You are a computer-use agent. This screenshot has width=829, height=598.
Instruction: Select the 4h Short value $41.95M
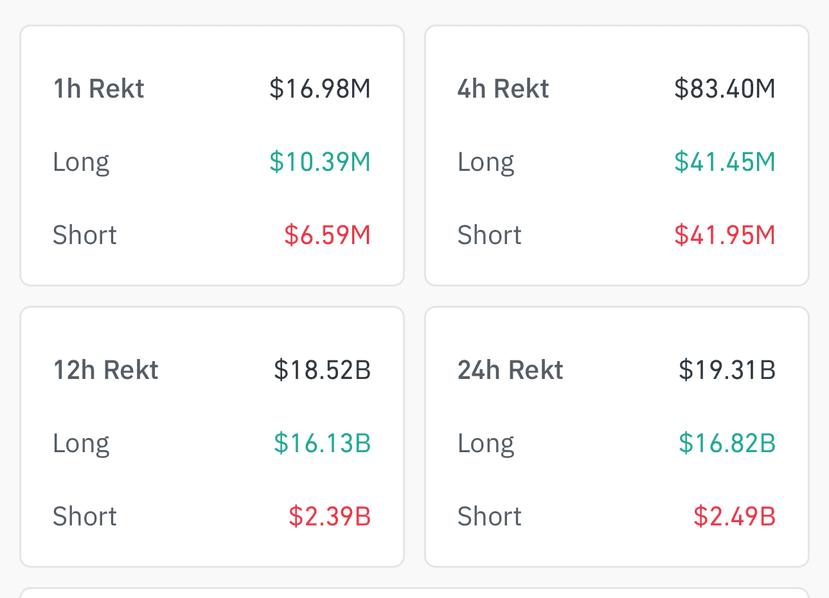click(725, 235)
